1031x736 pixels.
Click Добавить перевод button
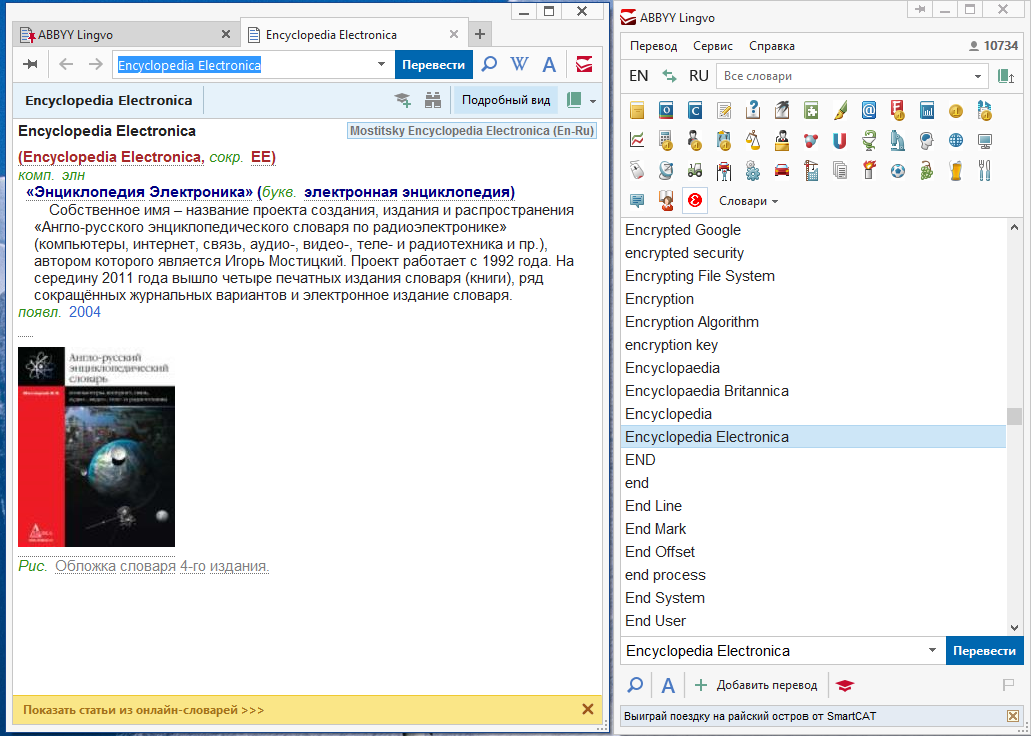(x=756, y=685)
